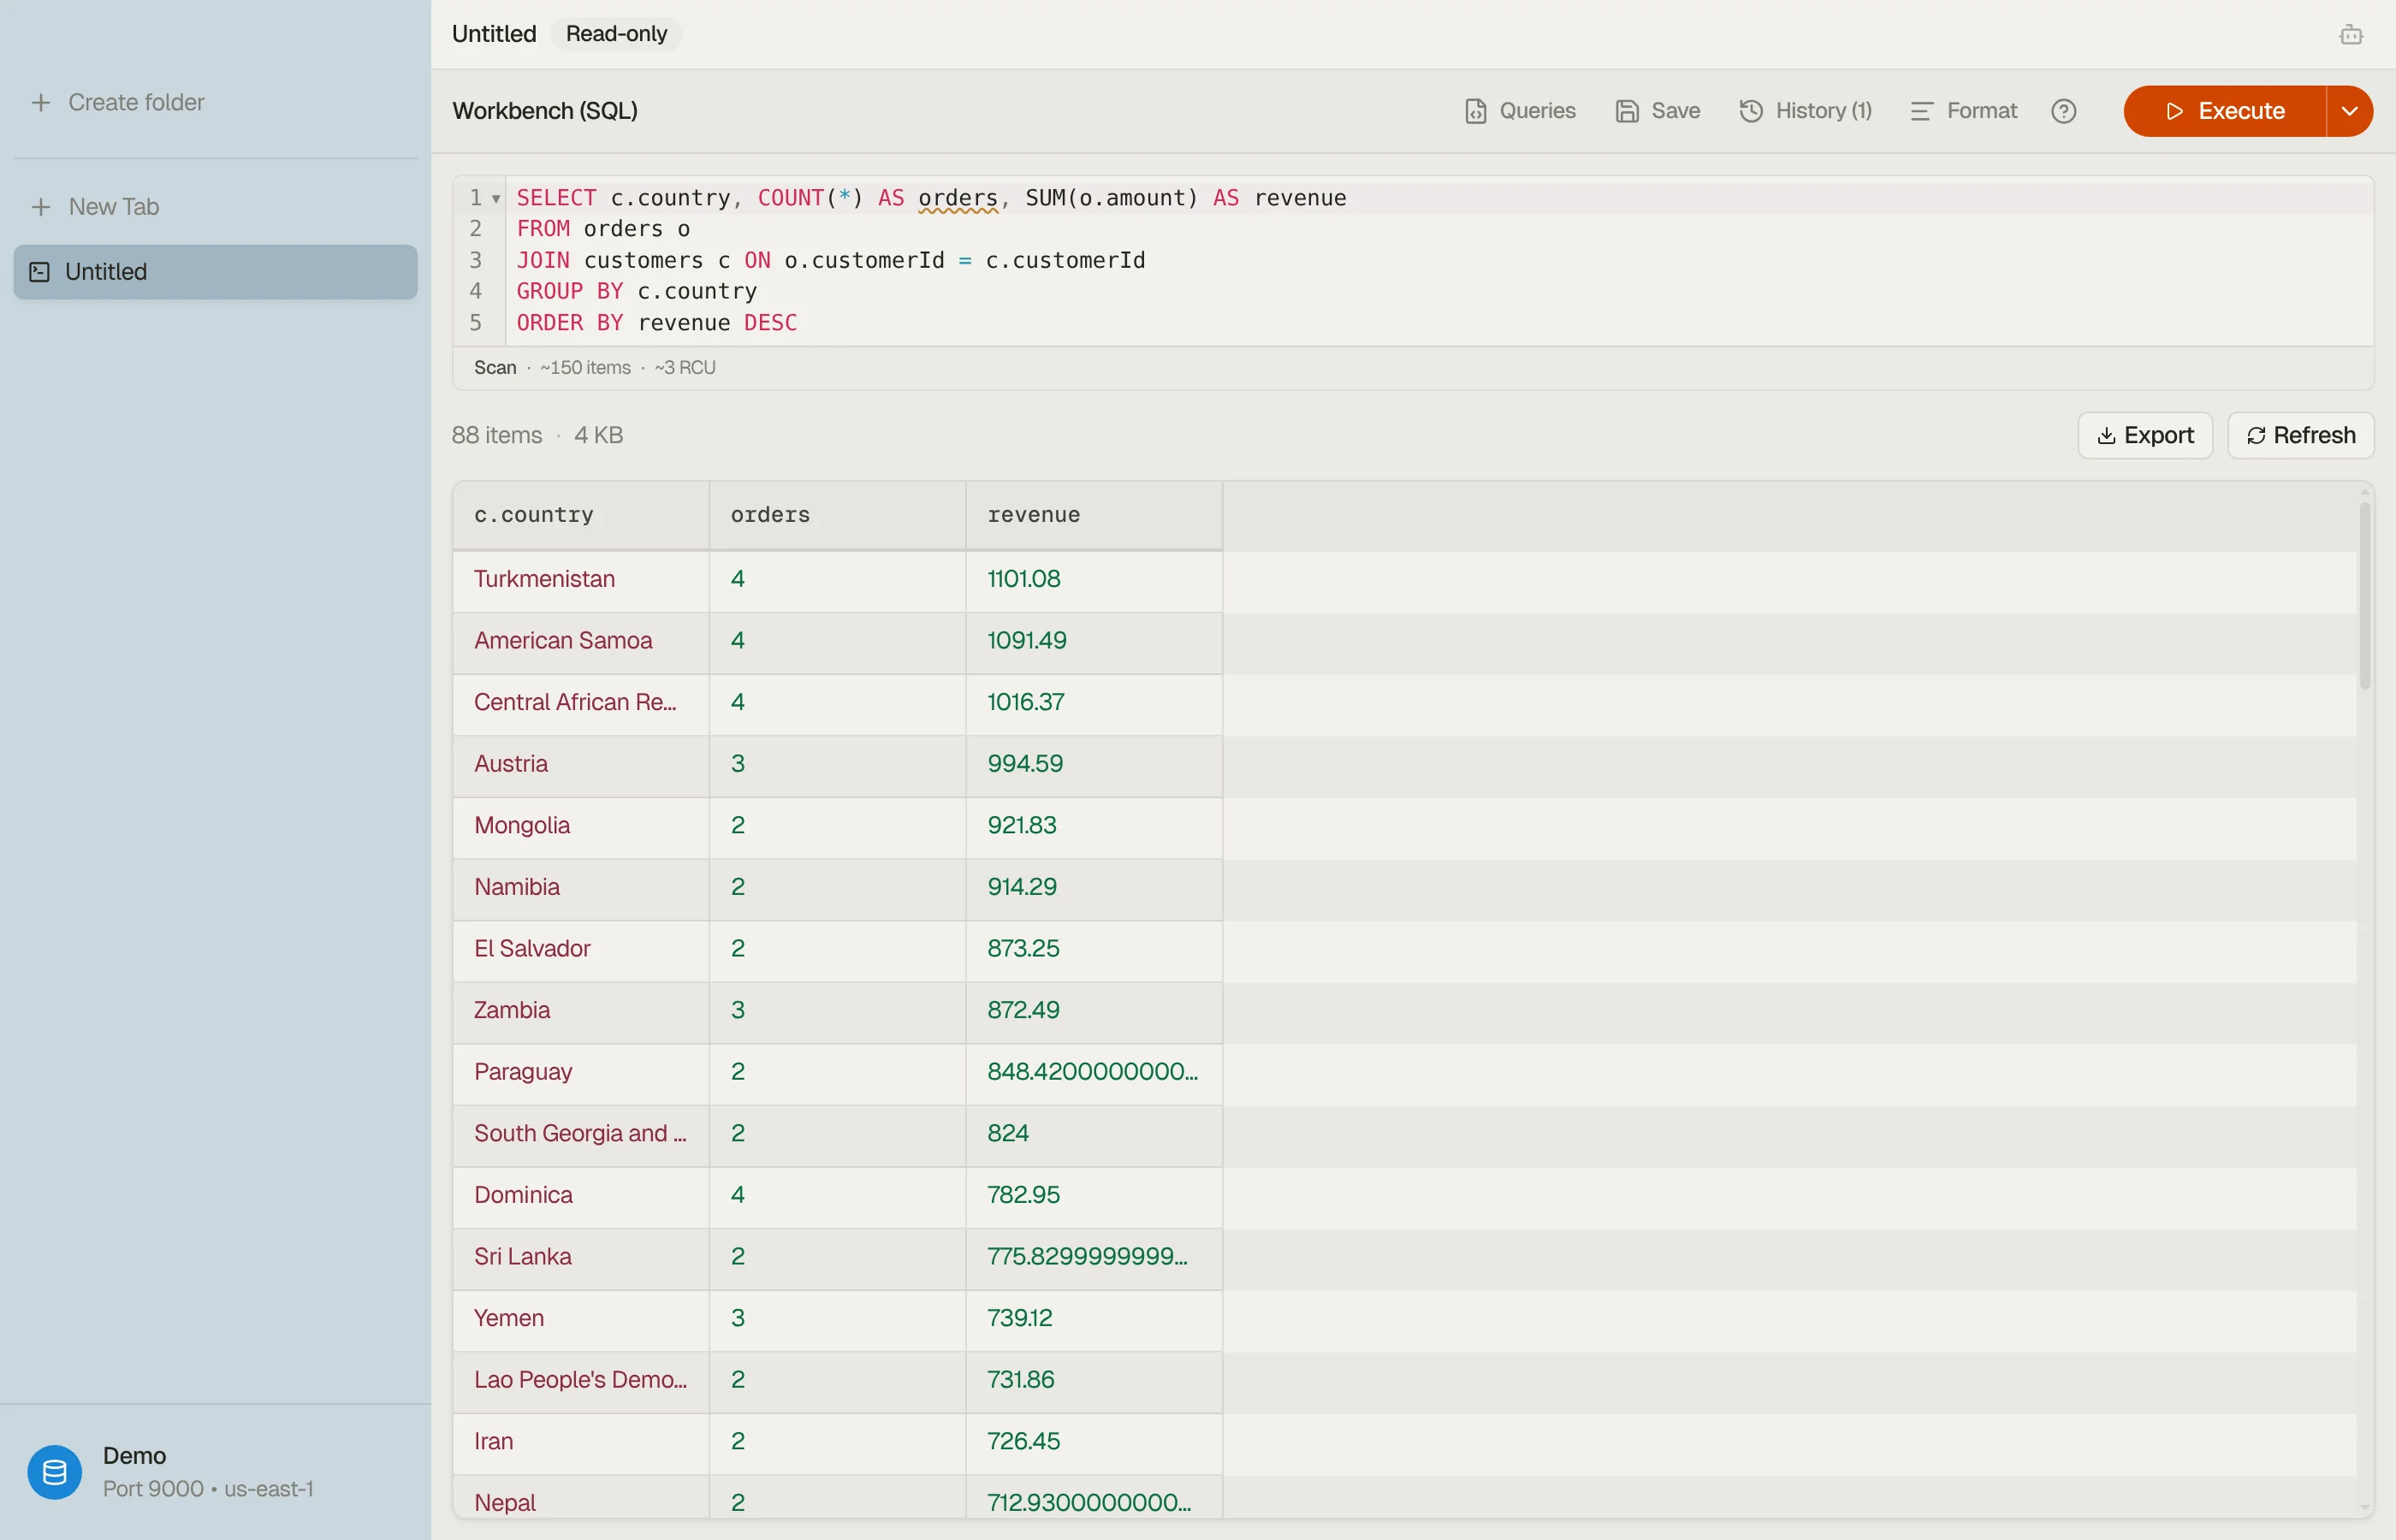Viewport: 2396px width, 1540px height.
Task: Open saved Queries
Action: pyautogui.click(x=1519, y=111)
